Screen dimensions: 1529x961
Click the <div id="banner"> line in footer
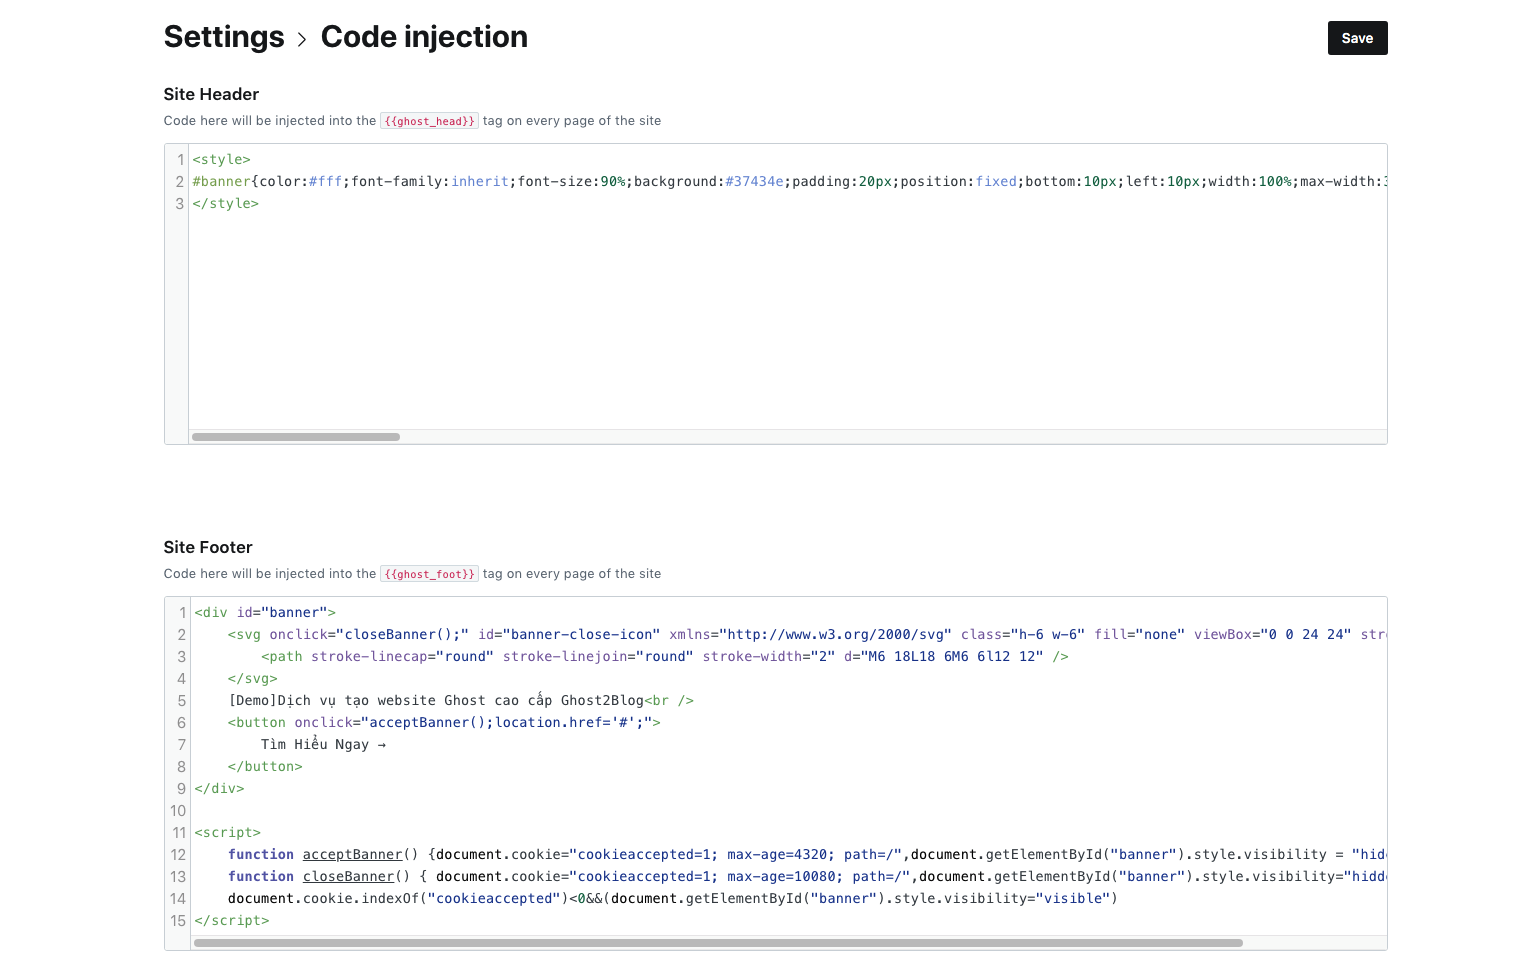pyautogui.click(x=265, y=612)
